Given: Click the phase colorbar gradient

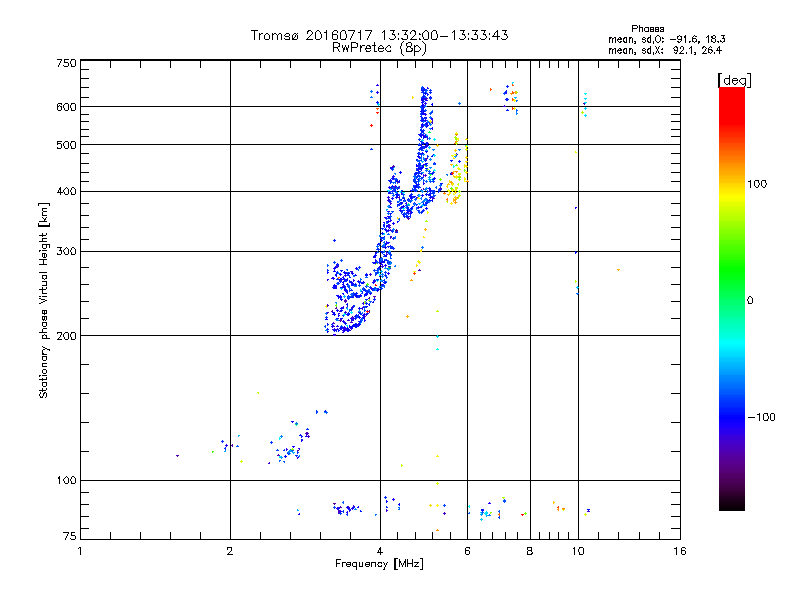Looking at the screenshot, I should (x=732, y=298).
